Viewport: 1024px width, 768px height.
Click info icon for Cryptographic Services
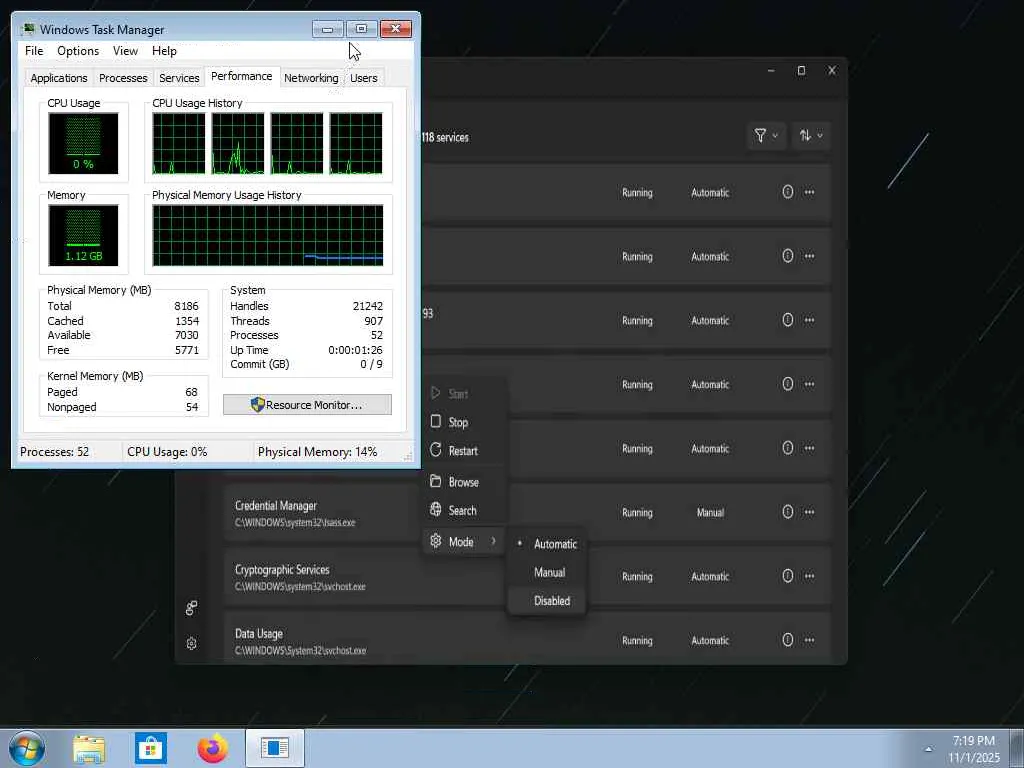pyautogui.click(x=788, y=576)
